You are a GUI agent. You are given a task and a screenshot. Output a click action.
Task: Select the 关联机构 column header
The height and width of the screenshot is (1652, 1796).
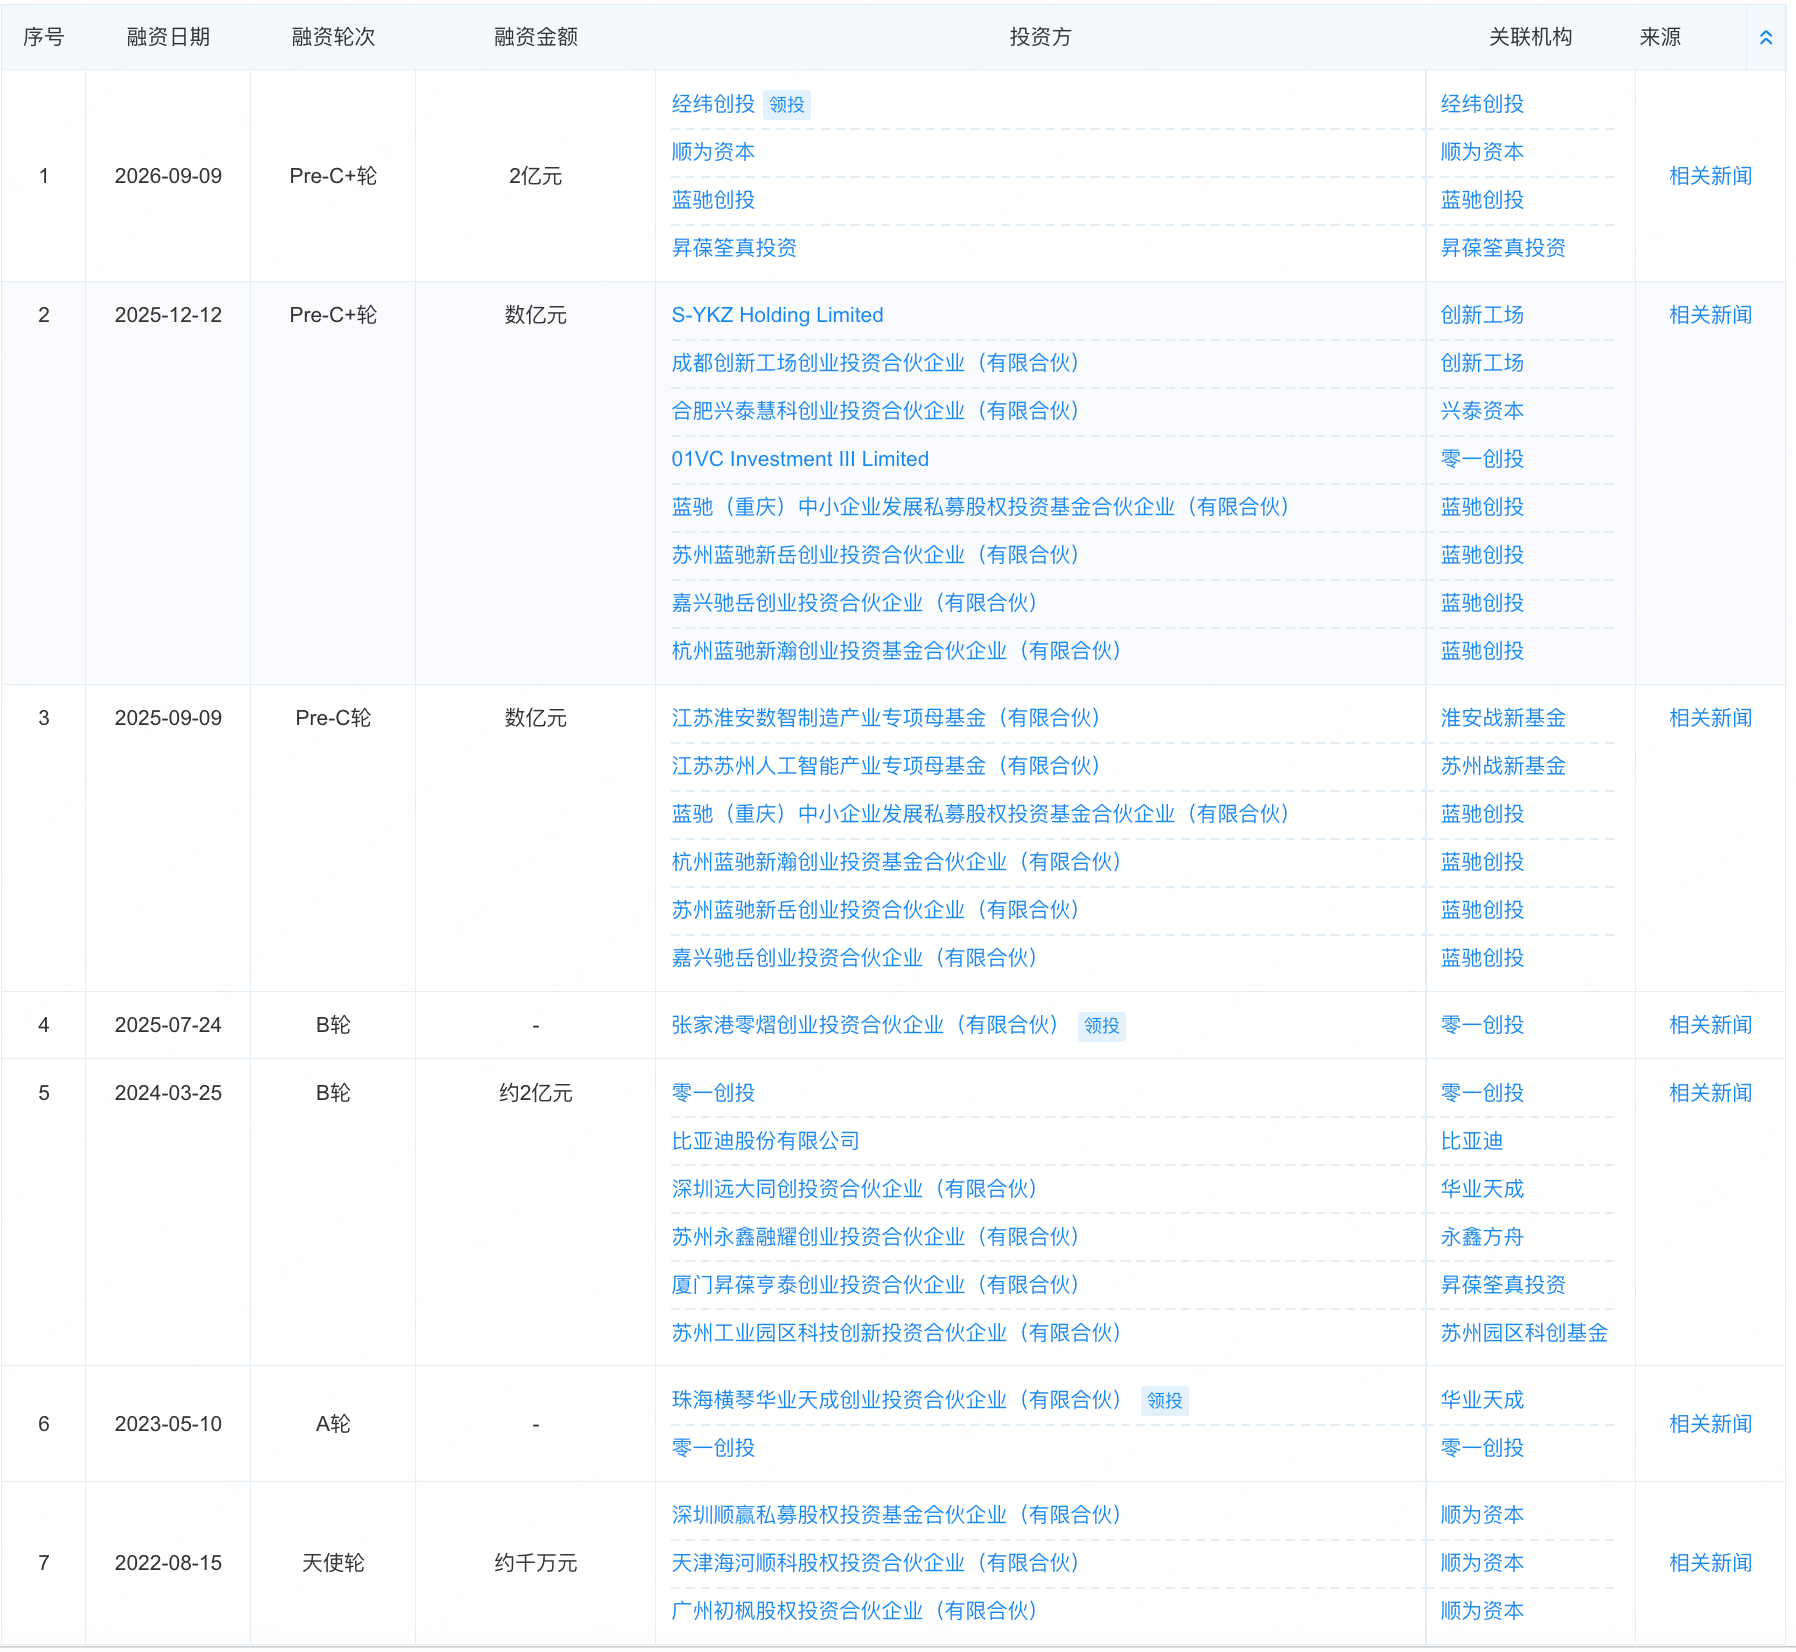point(1530,37)
